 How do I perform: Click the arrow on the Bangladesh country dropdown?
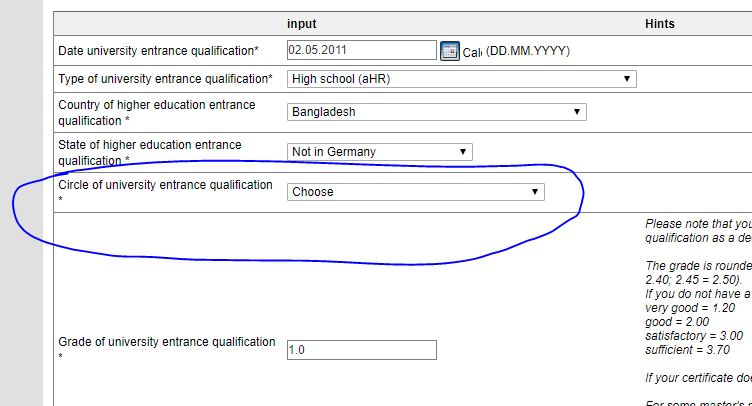[x=577, y=112]
